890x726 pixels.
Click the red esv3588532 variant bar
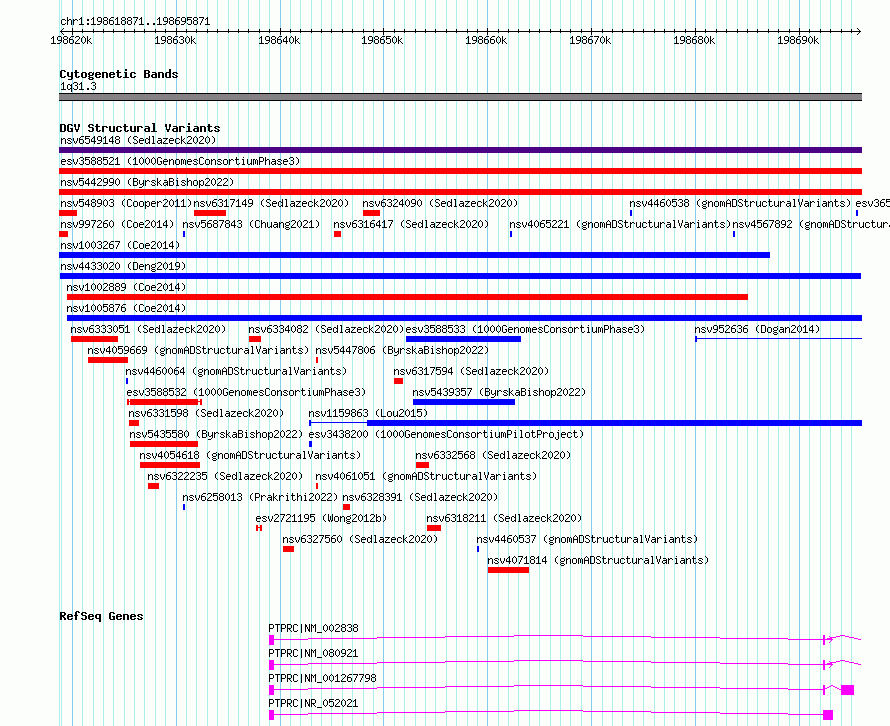[x=165, y=402]
